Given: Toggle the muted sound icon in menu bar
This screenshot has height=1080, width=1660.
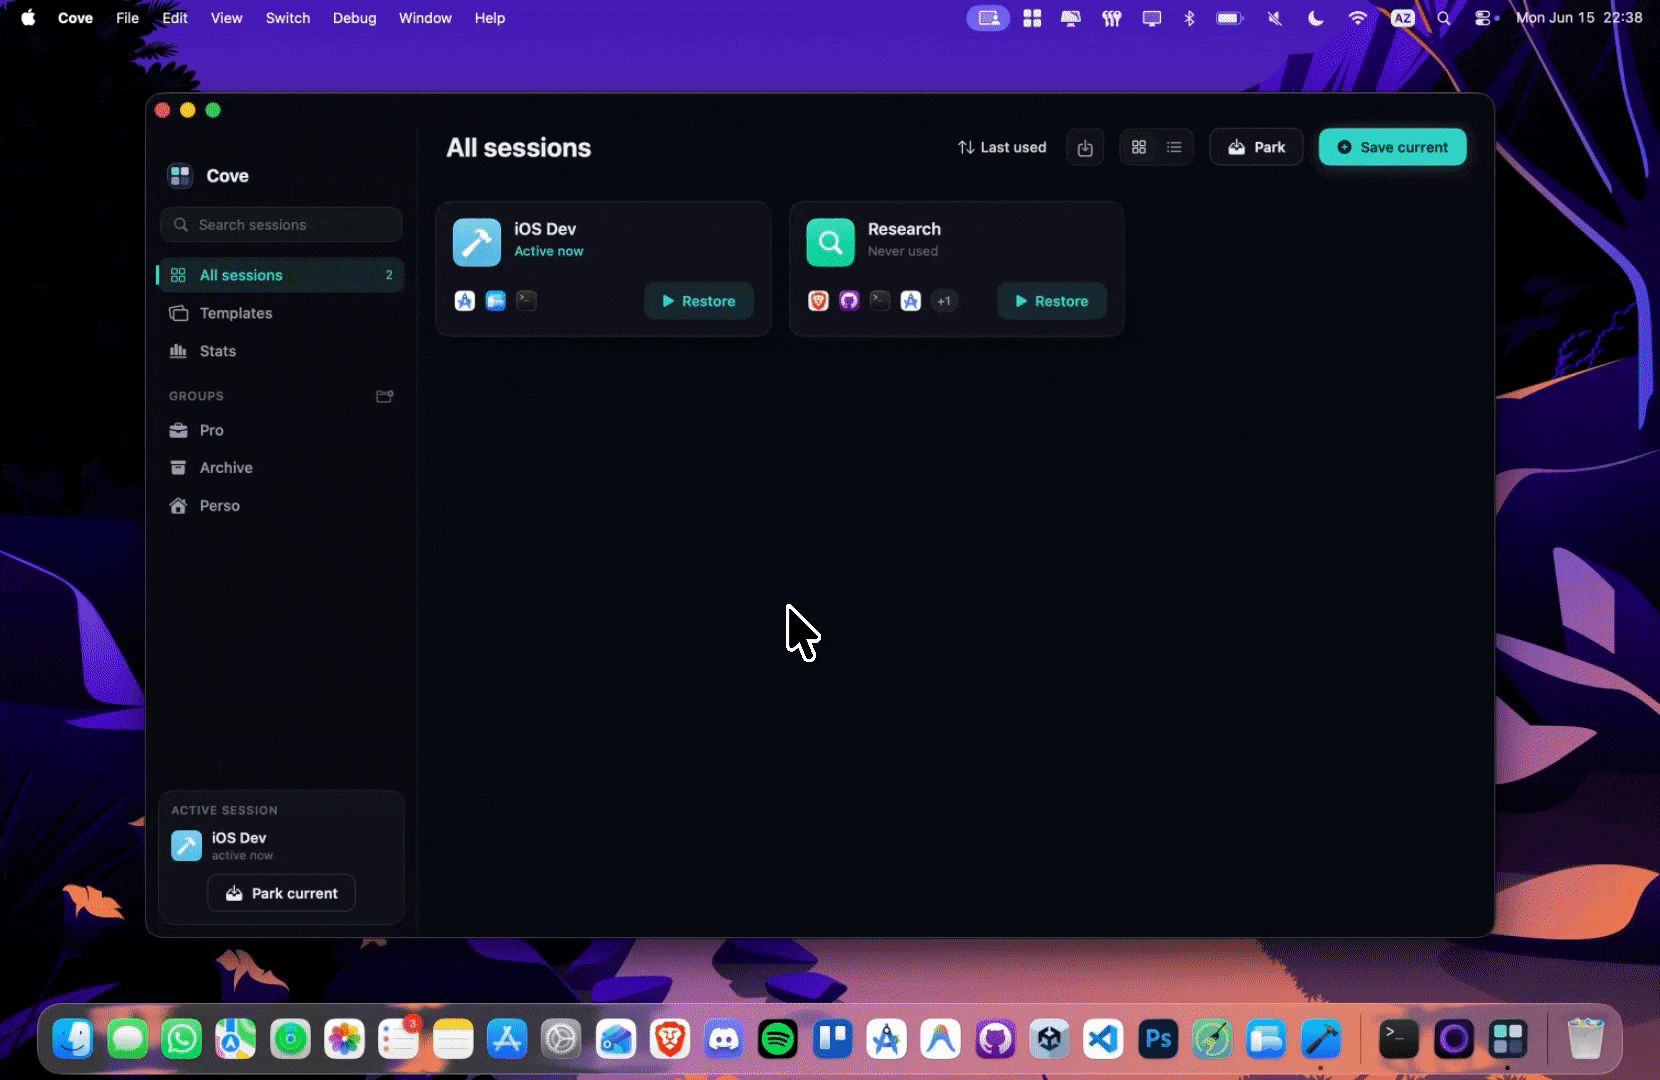Looking at the screenshot, I should point(1275,18).
